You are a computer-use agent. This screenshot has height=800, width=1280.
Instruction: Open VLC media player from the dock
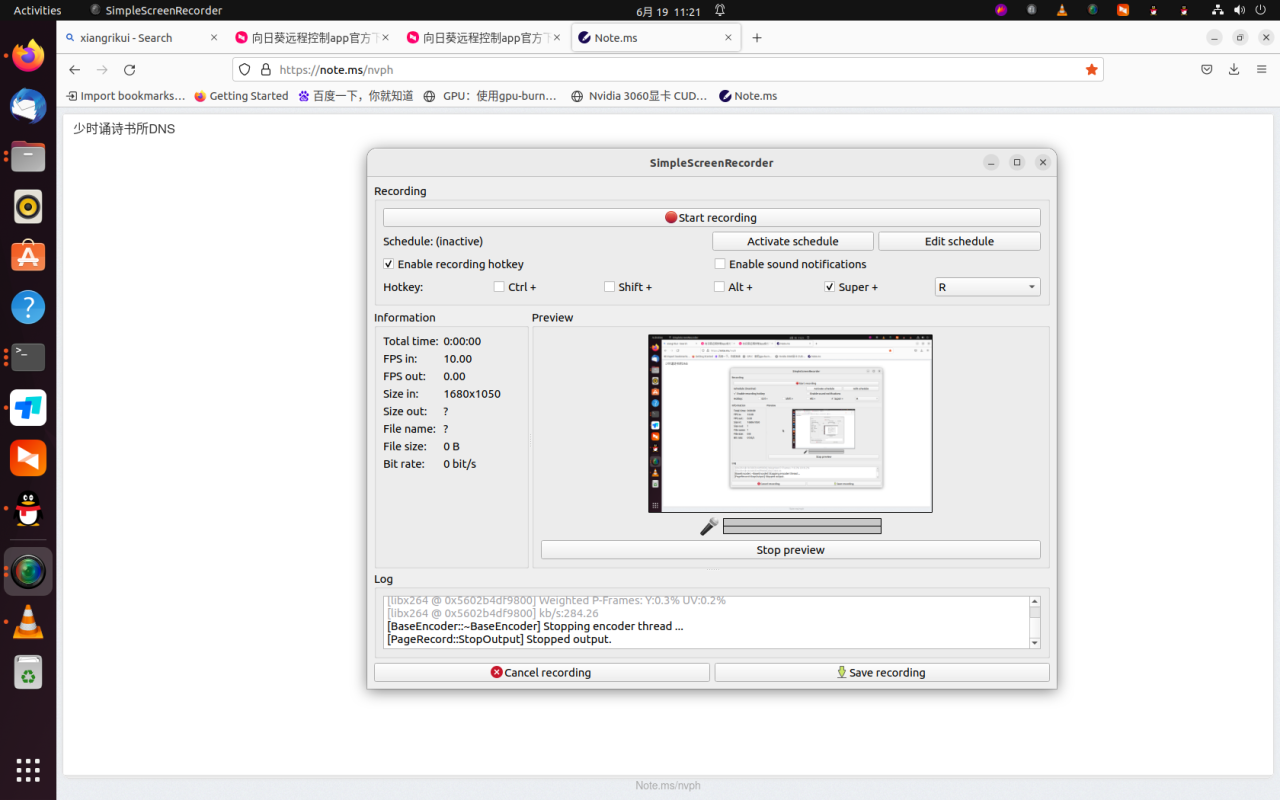click(28, 622)
